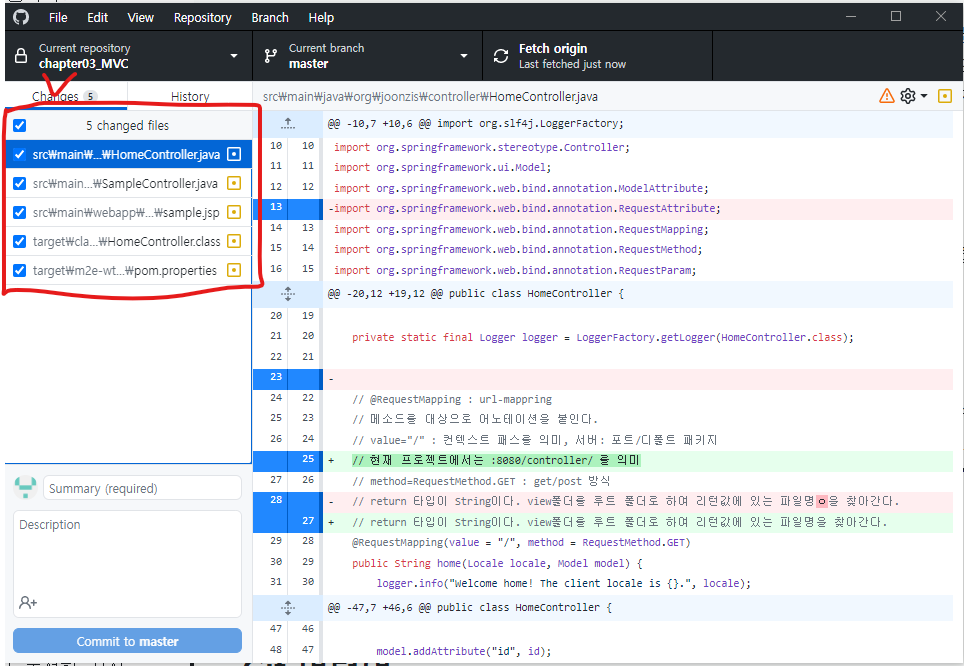Click Fetch origin button
The height and width of the screenshot is (666, 964).
(598, 56)
